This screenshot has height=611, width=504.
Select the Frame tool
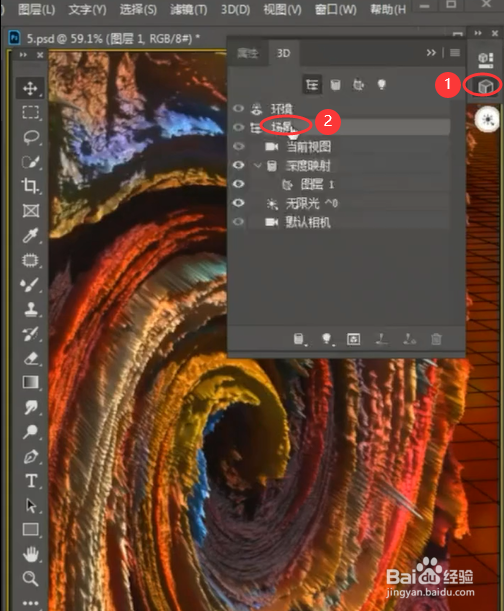[x=30, y=211]
